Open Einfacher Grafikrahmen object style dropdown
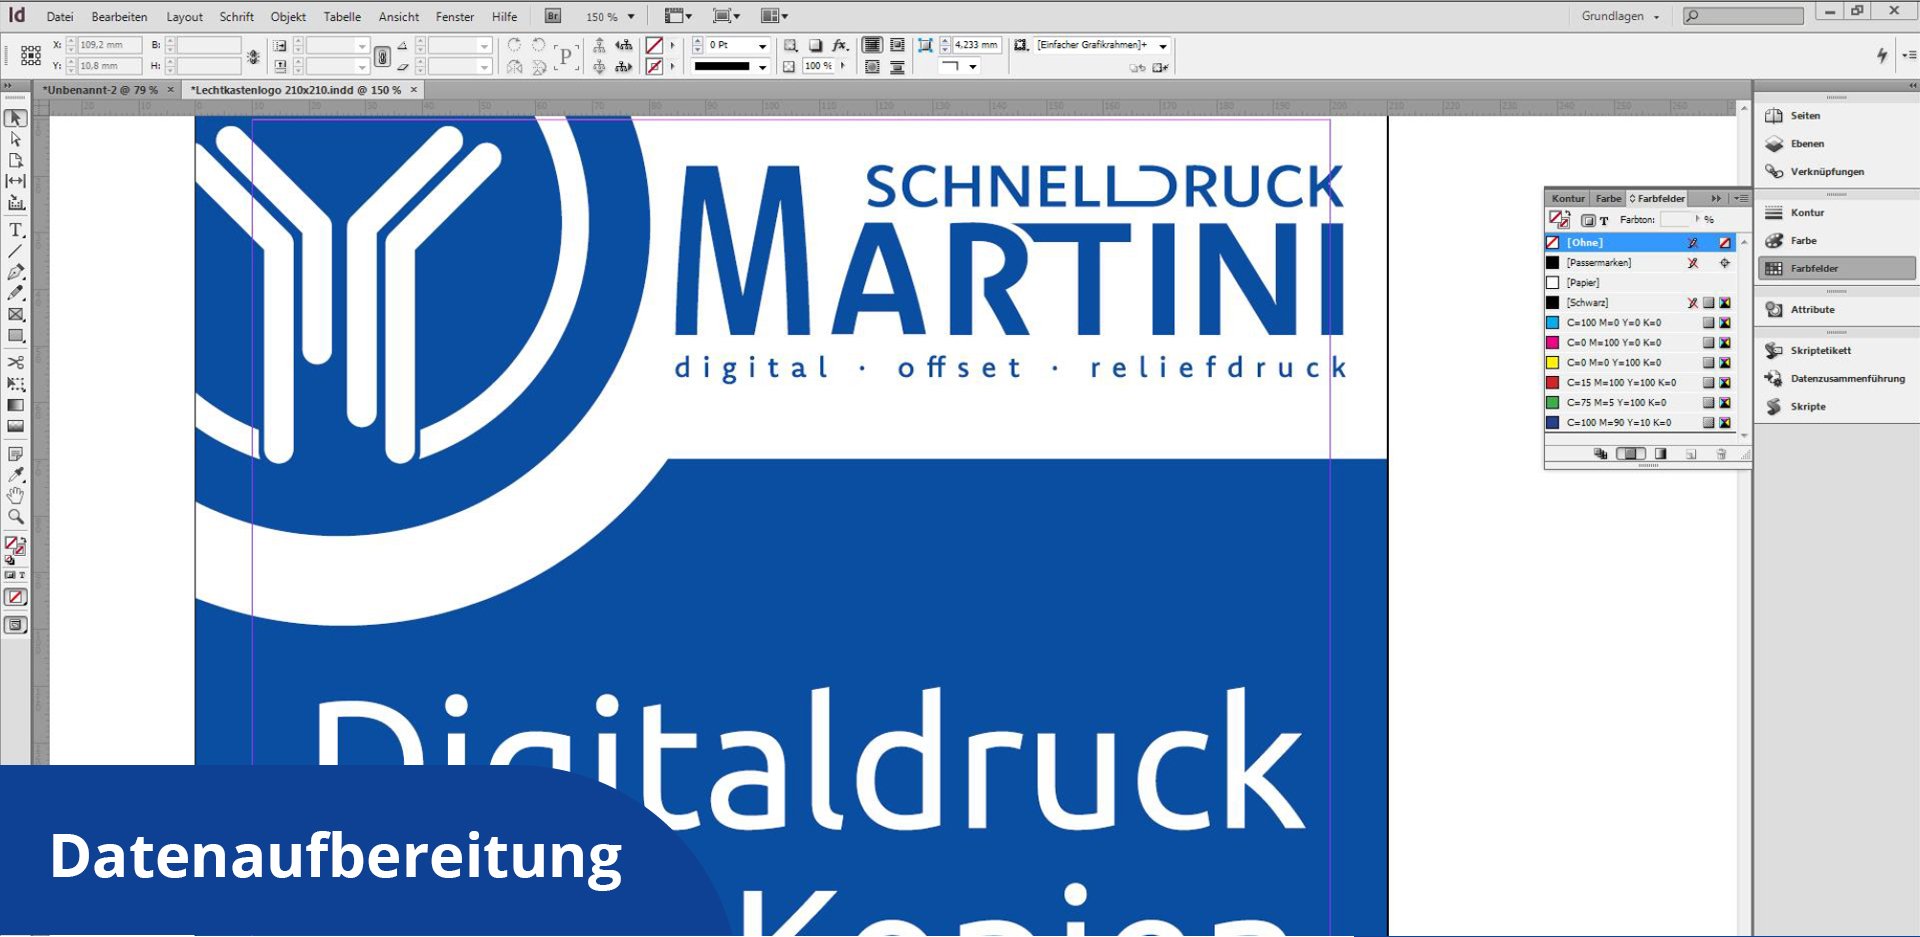This screenshot has width=1920, height=937. pyautogui.click(x=1163, y=46)
